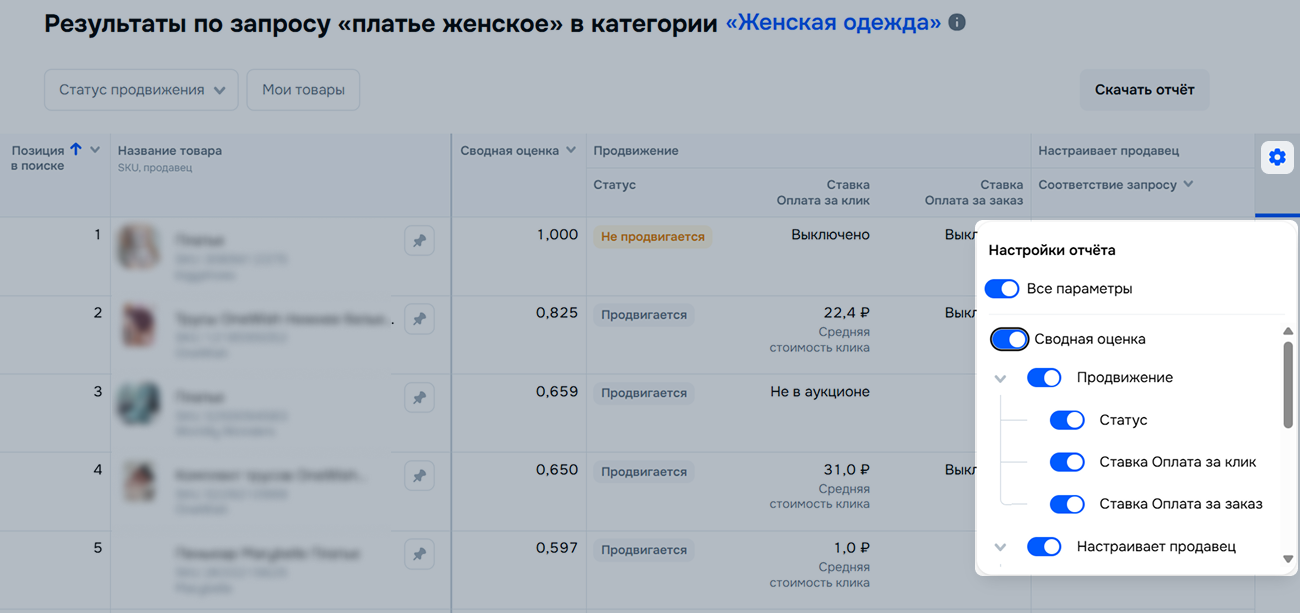1300x613 pixels.
Task: Click the settings panel scroll down arrow
Action: click(x=1288, y=559)
